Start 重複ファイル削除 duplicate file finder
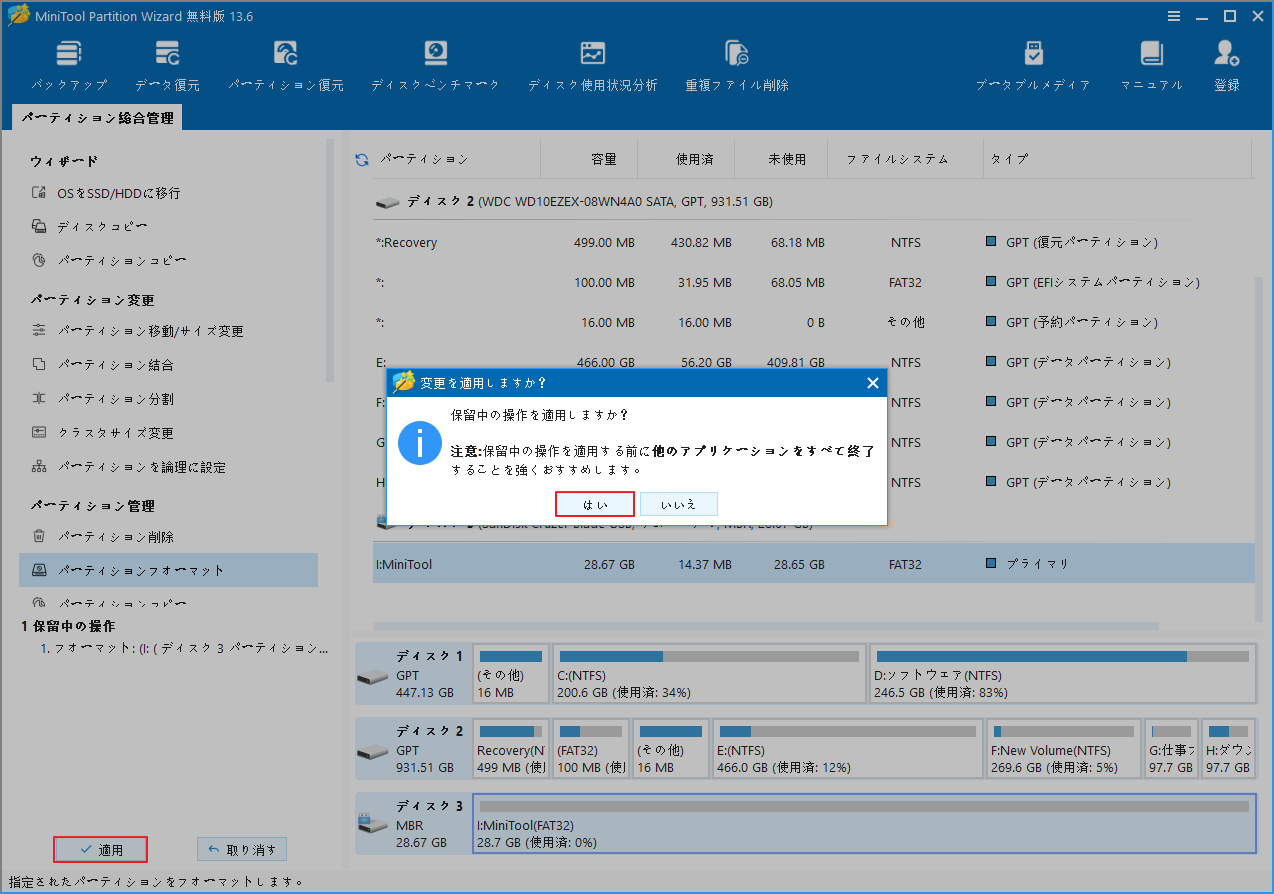This screenshot has height=894, width=1274. click(x=736, y=63)
